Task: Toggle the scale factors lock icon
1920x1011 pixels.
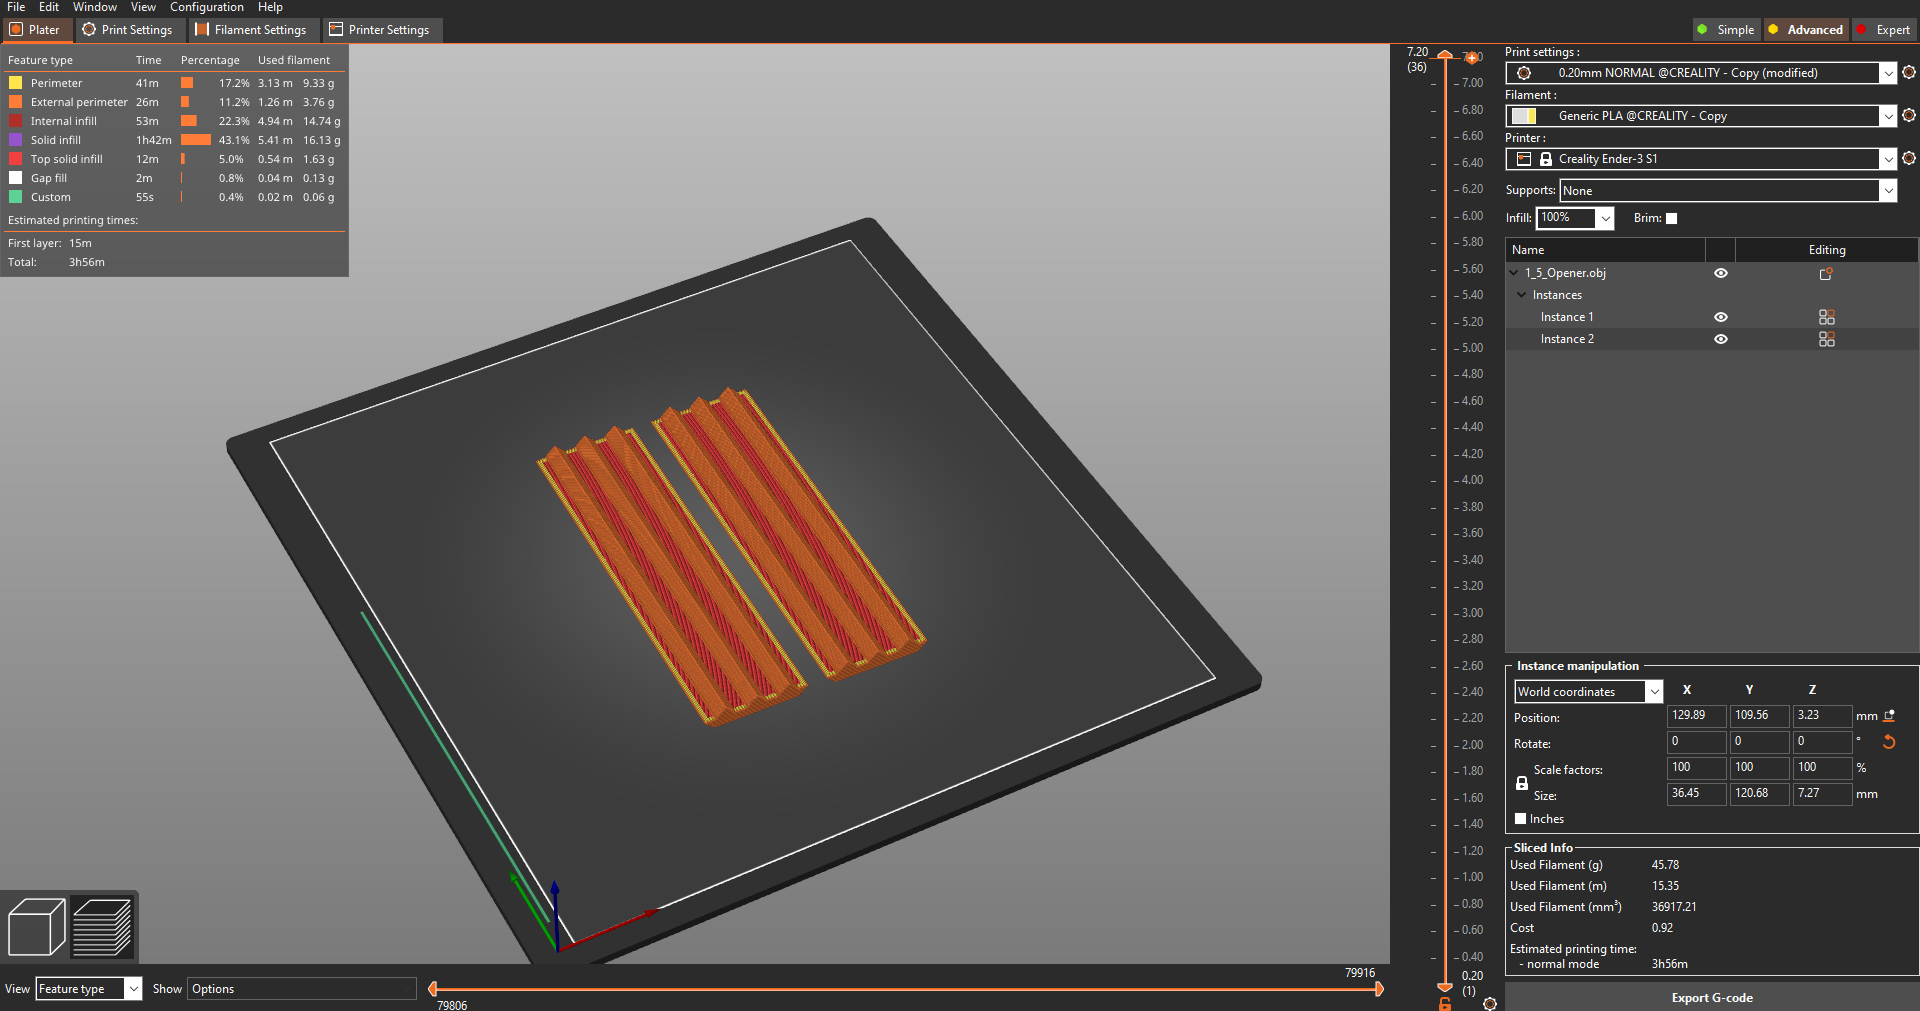Action: 1521,783
